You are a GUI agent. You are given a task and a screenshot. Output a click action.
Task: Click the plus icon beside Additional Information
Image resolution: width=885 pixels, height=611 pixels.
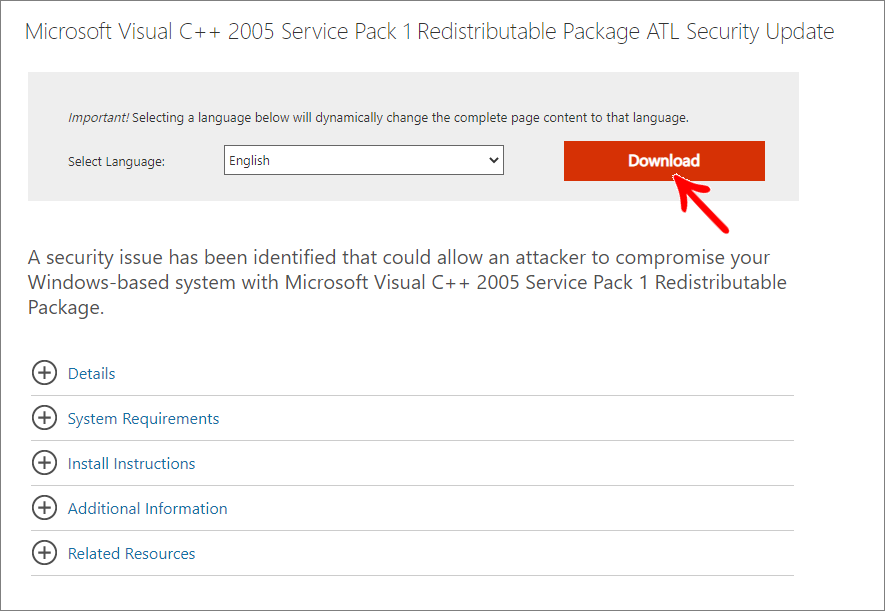click(44, 508)
